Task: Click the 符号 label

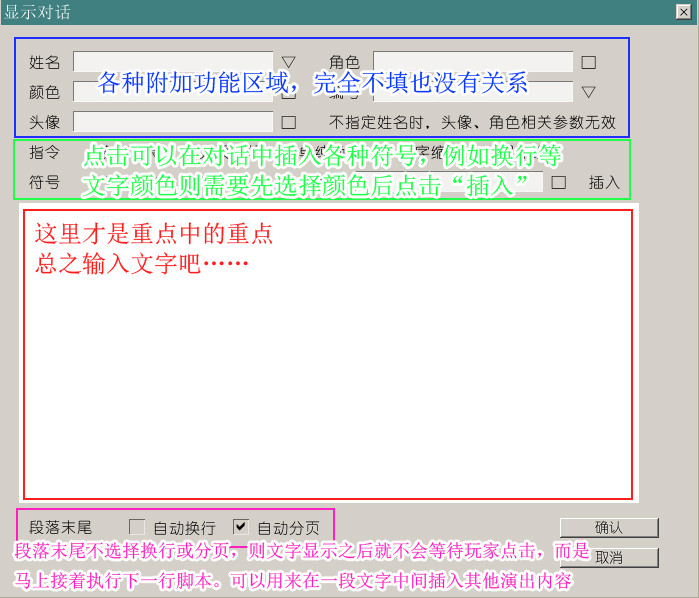Action: (44, 182)
